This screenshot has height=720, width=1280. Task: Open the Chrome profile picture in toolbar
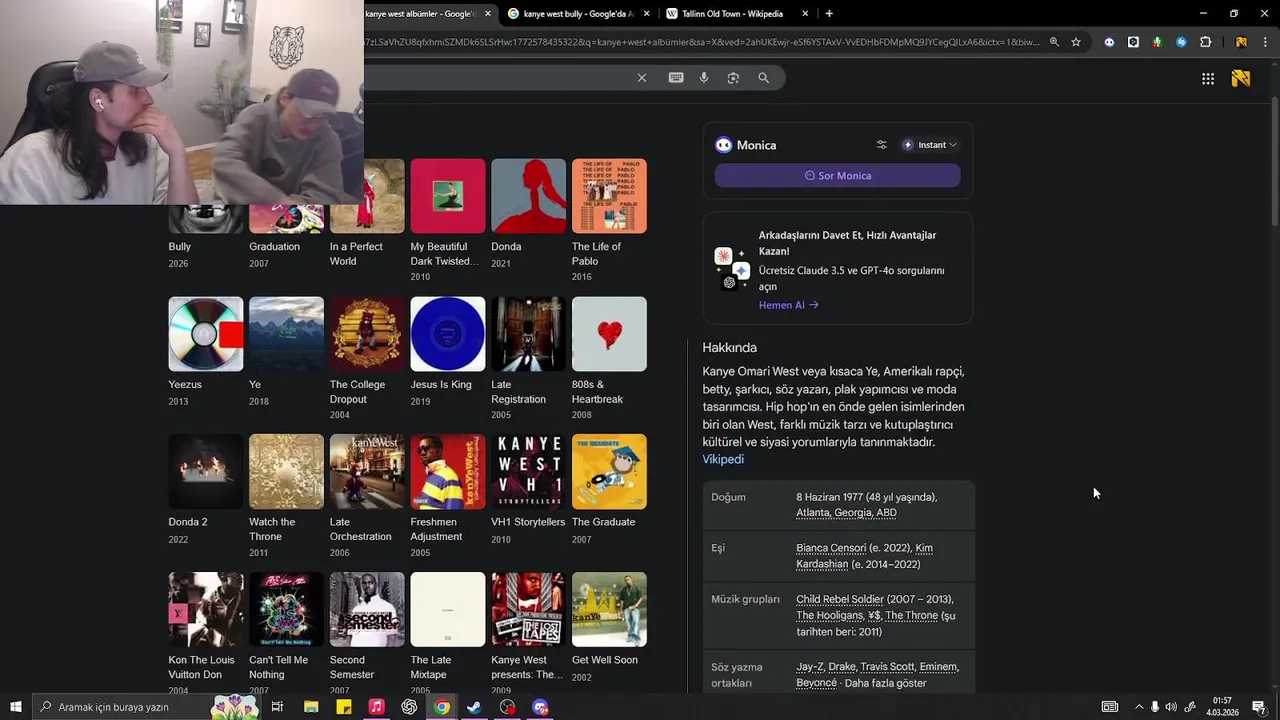click(1241, 42)
